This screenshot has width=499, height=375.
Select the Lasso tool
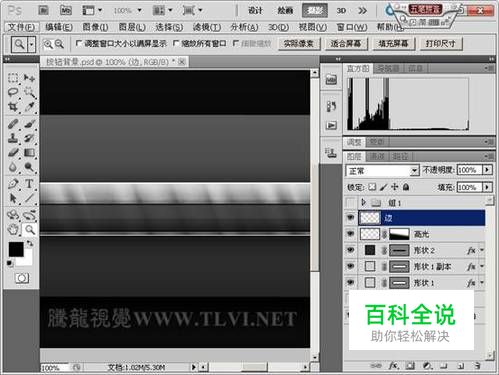click(13, 92)
